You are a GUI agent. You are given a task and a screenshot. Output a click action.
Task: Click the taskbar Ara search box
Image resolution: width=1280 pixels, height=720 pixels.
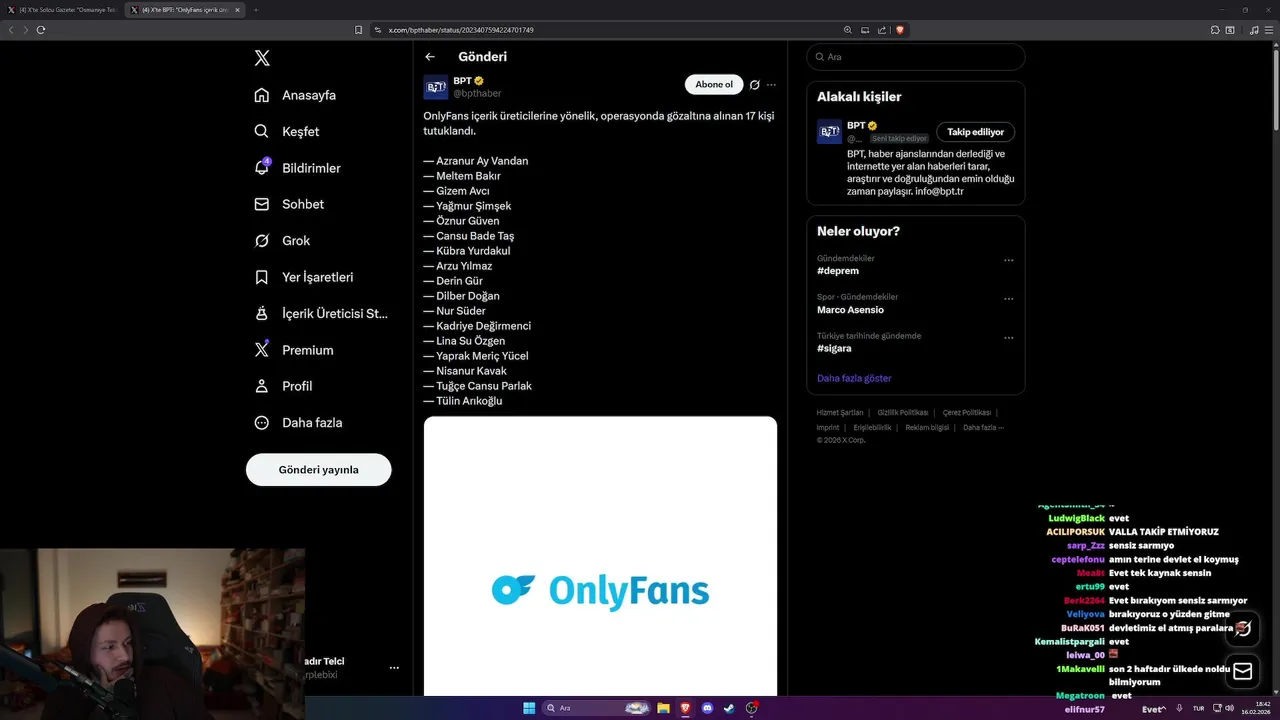(x=596, y=708)
